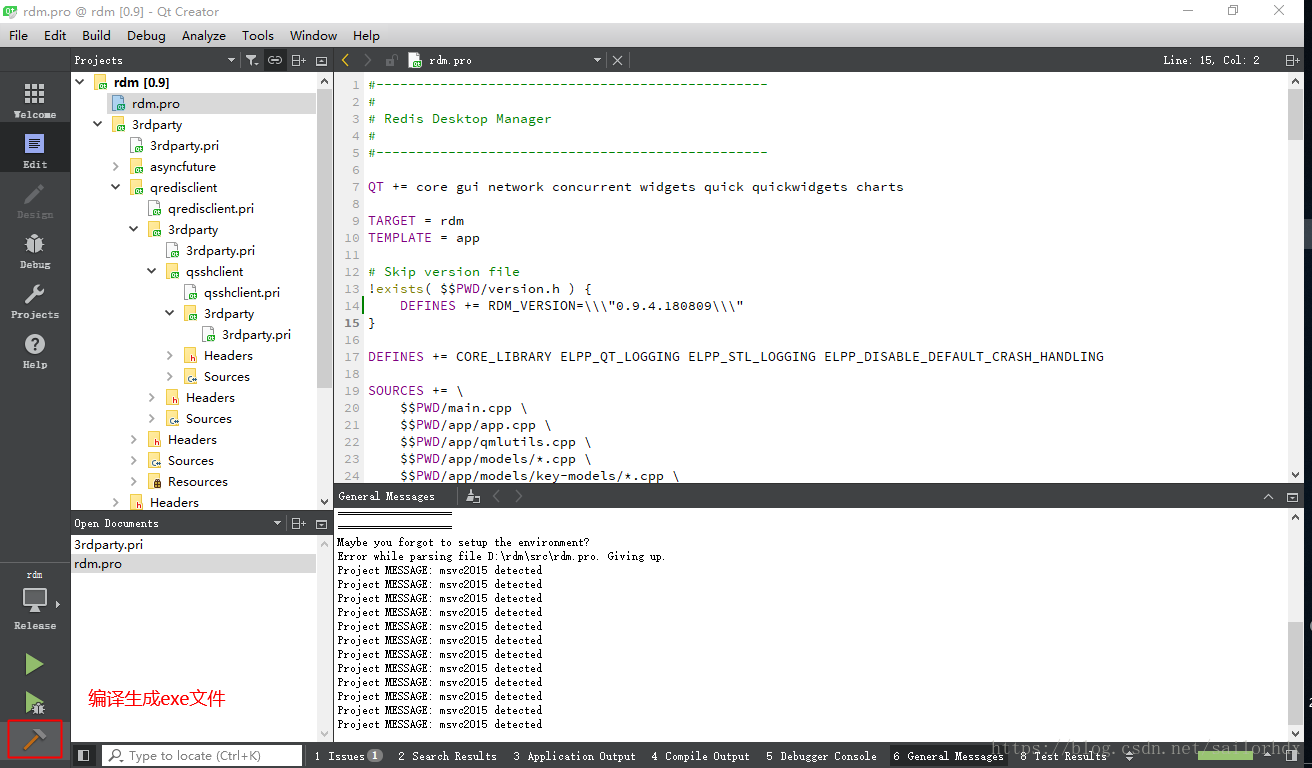Build the project with the hammer icon
Image resolution: width=1312 pixels, height=768 pixels.
(x=35, y=740)
